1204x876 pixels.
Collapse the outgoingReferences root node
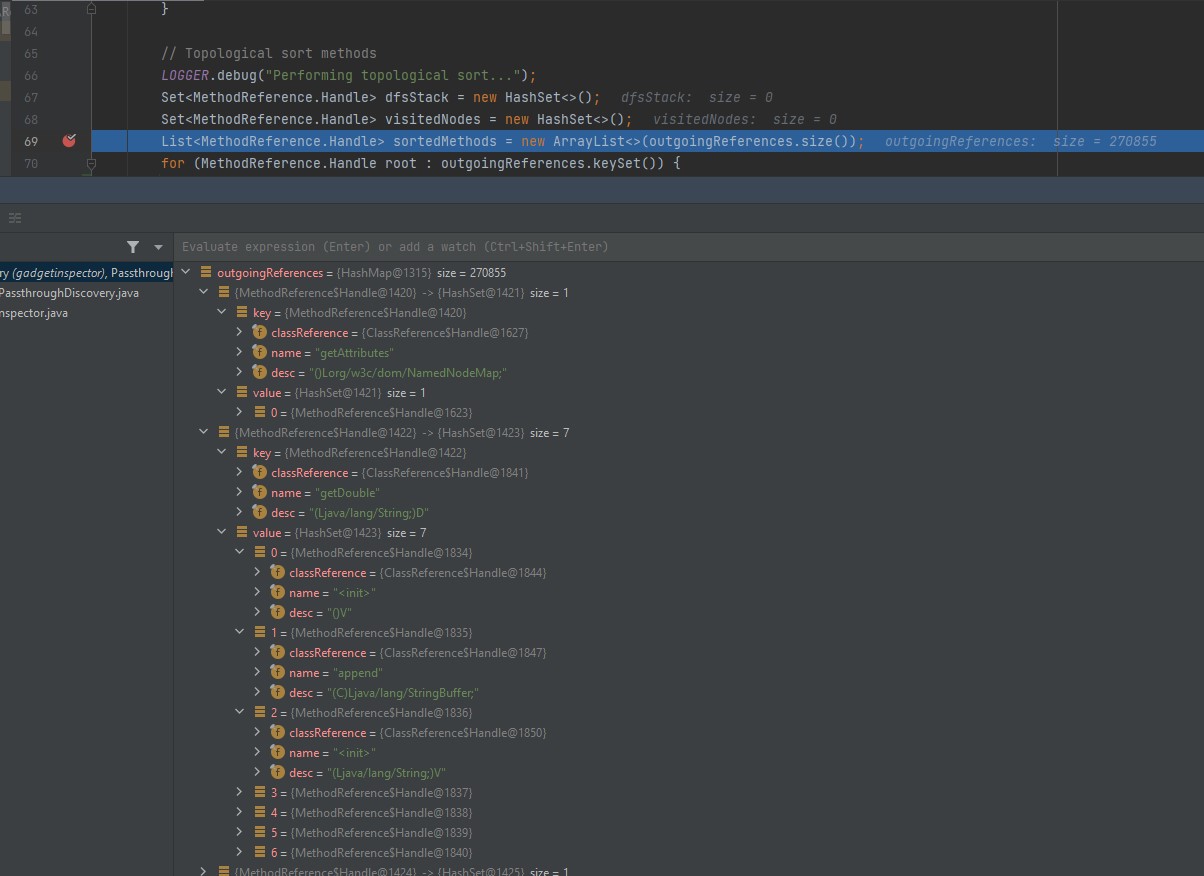point(186,272)
